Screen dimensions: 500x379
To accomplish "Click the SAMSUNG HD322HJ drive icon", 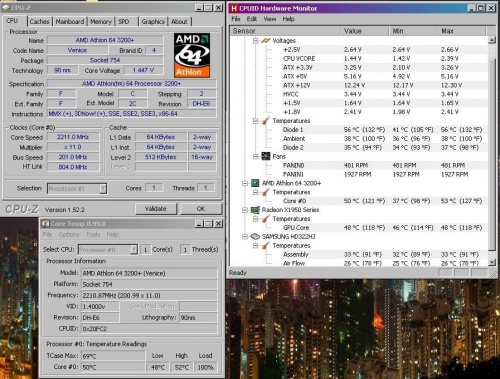I will 255,236.
